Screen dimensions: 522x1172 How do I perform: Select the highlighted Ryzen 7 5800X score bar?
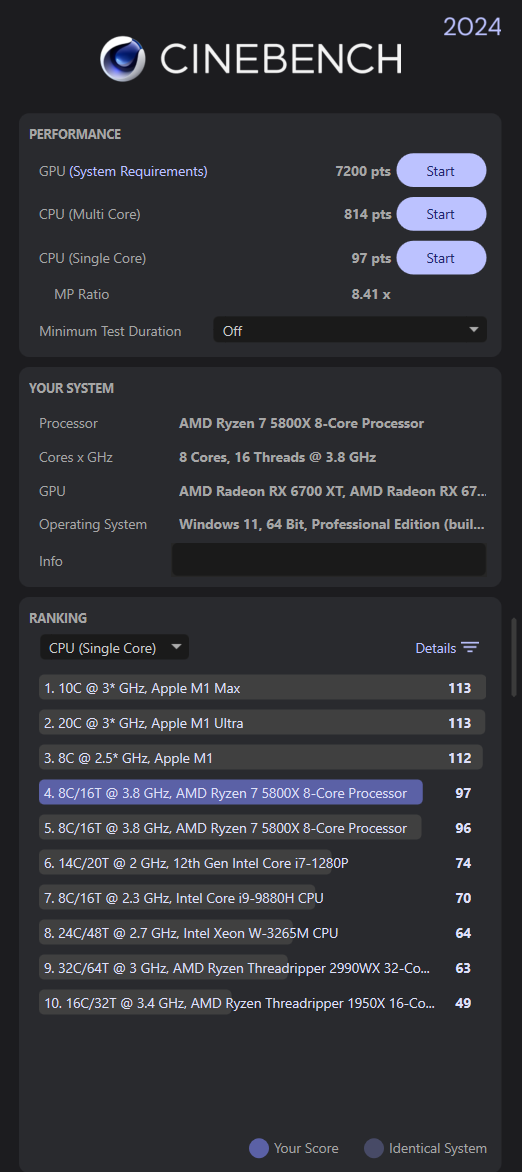coord(230,793)
